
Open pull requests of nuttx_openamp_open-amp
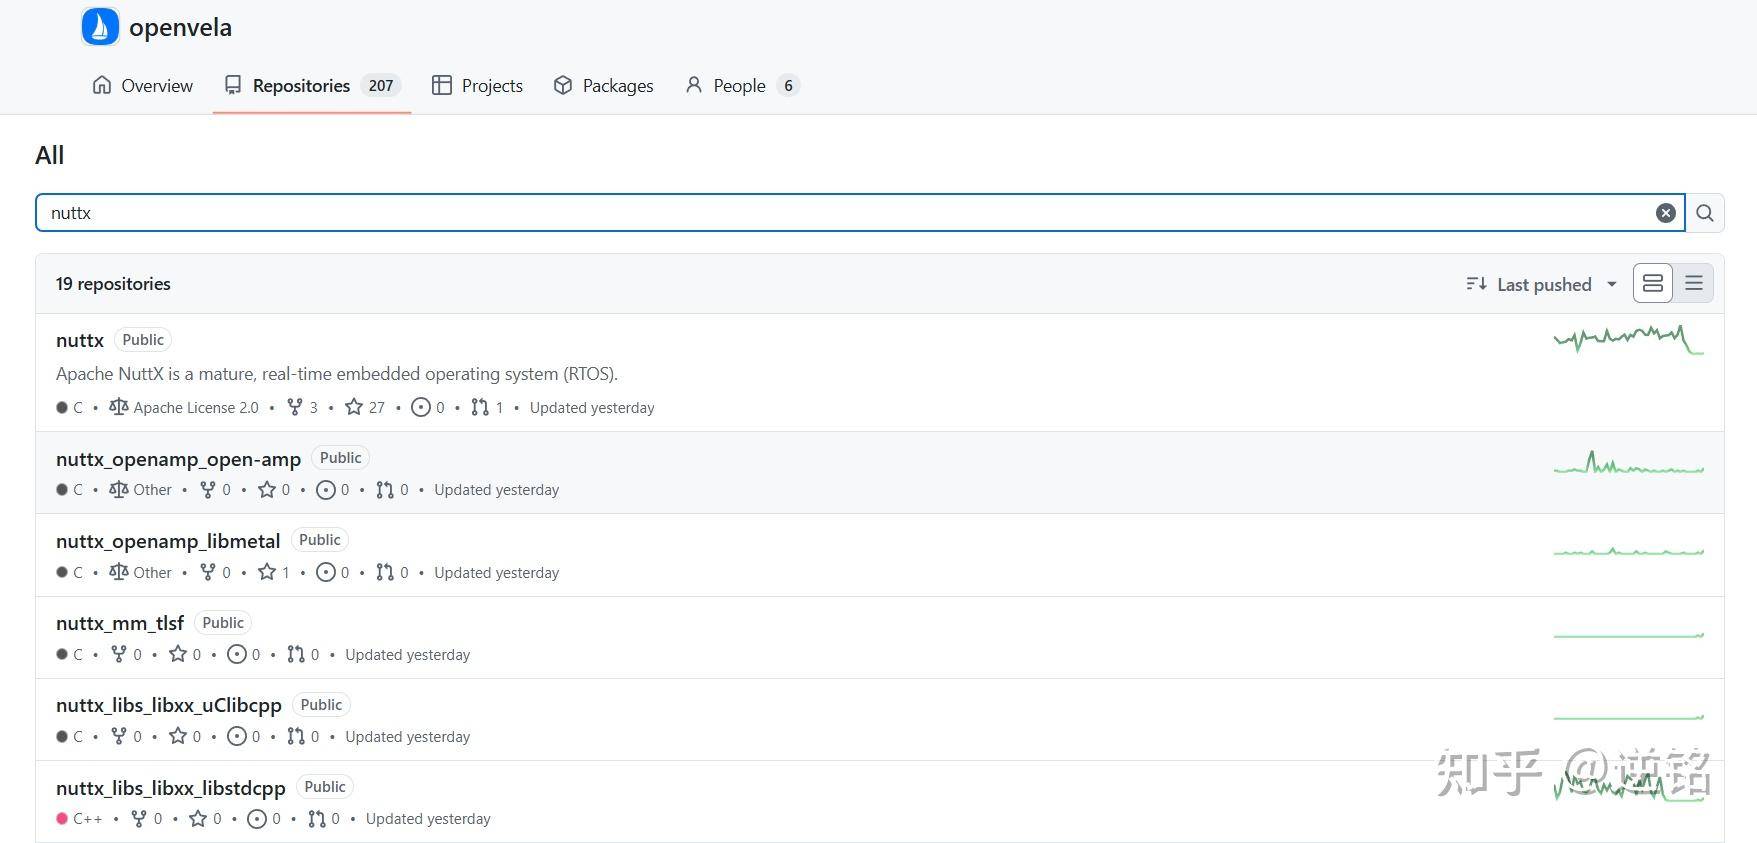click(x=392, y=490)
